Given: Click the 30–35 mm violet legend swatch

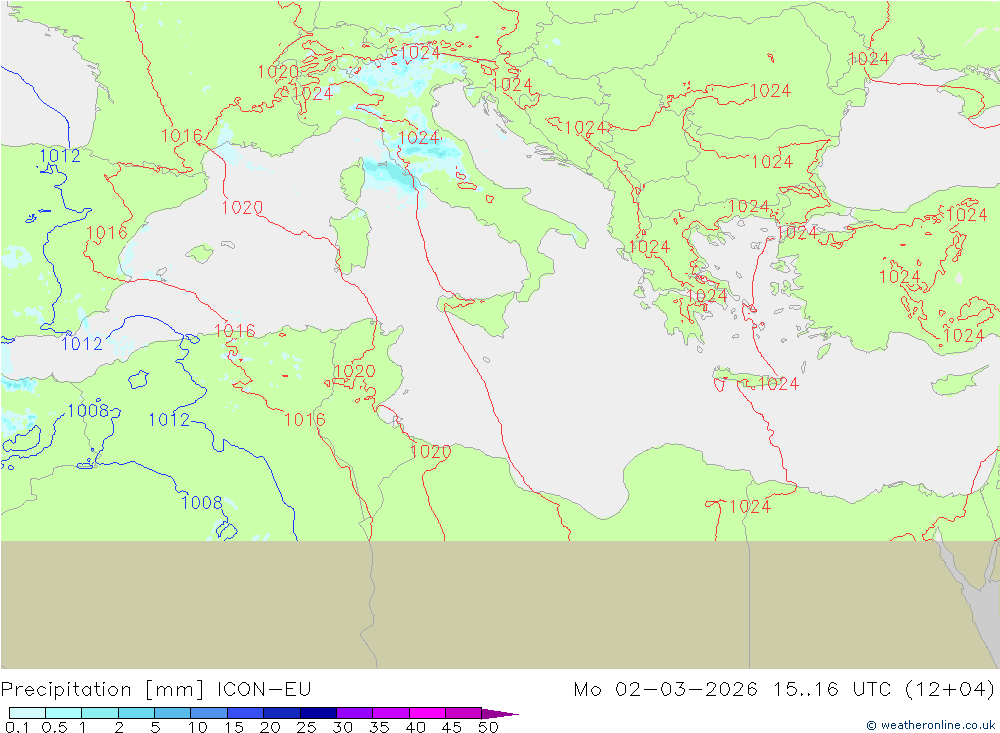Looking at the screenshot, I should tap(355, 713).
